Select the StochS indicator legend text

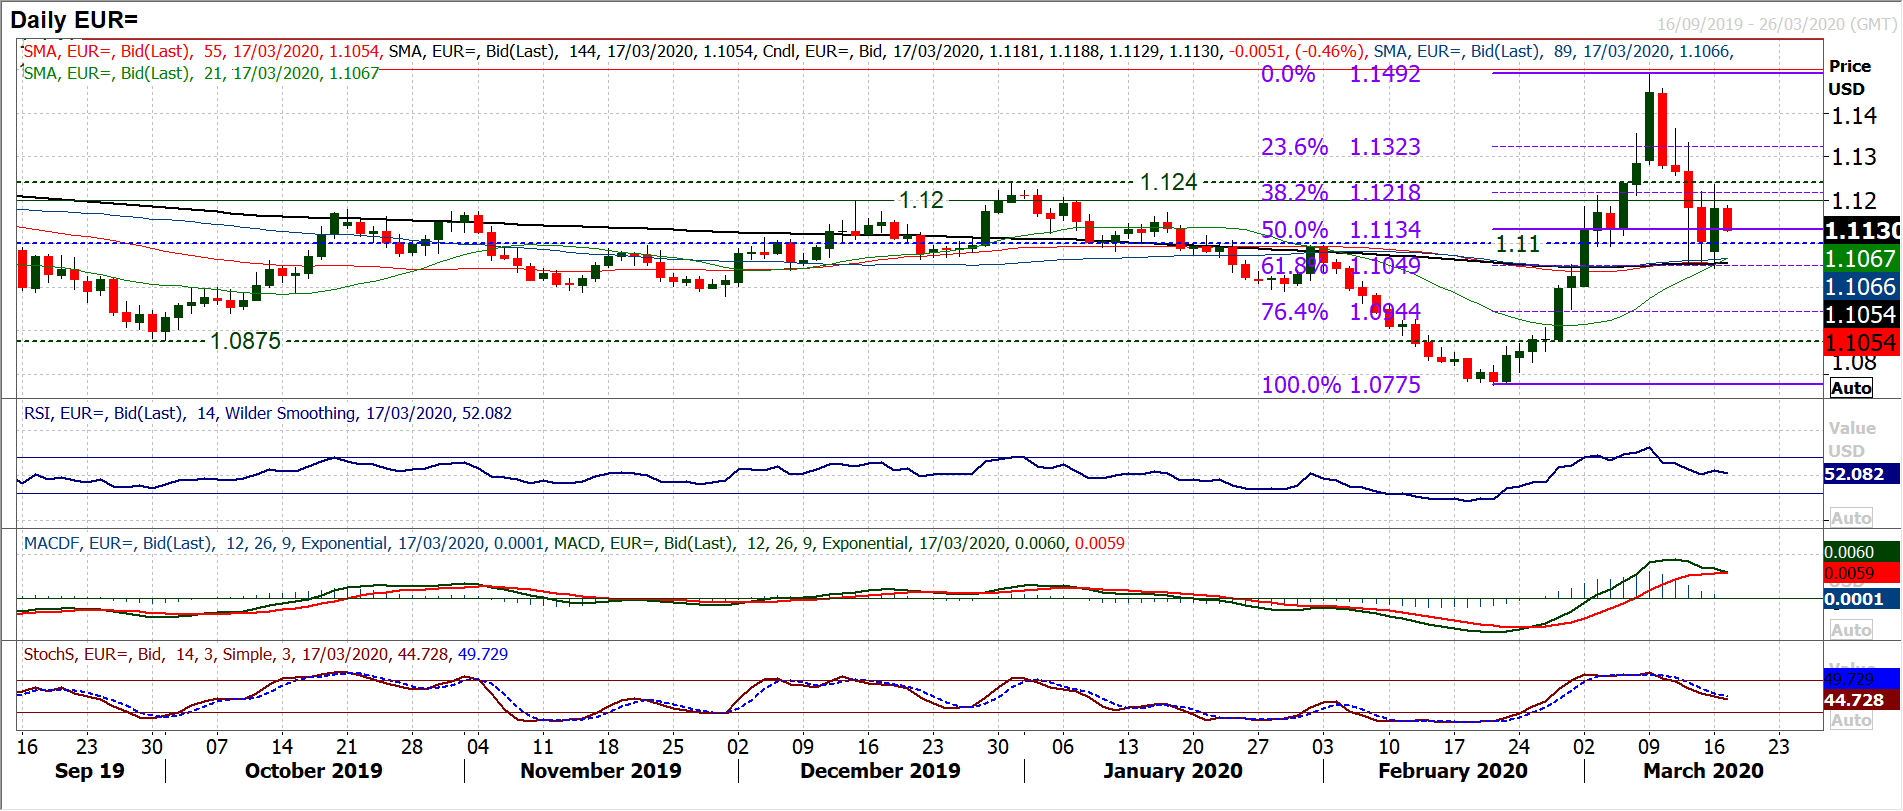coord(265,654)
